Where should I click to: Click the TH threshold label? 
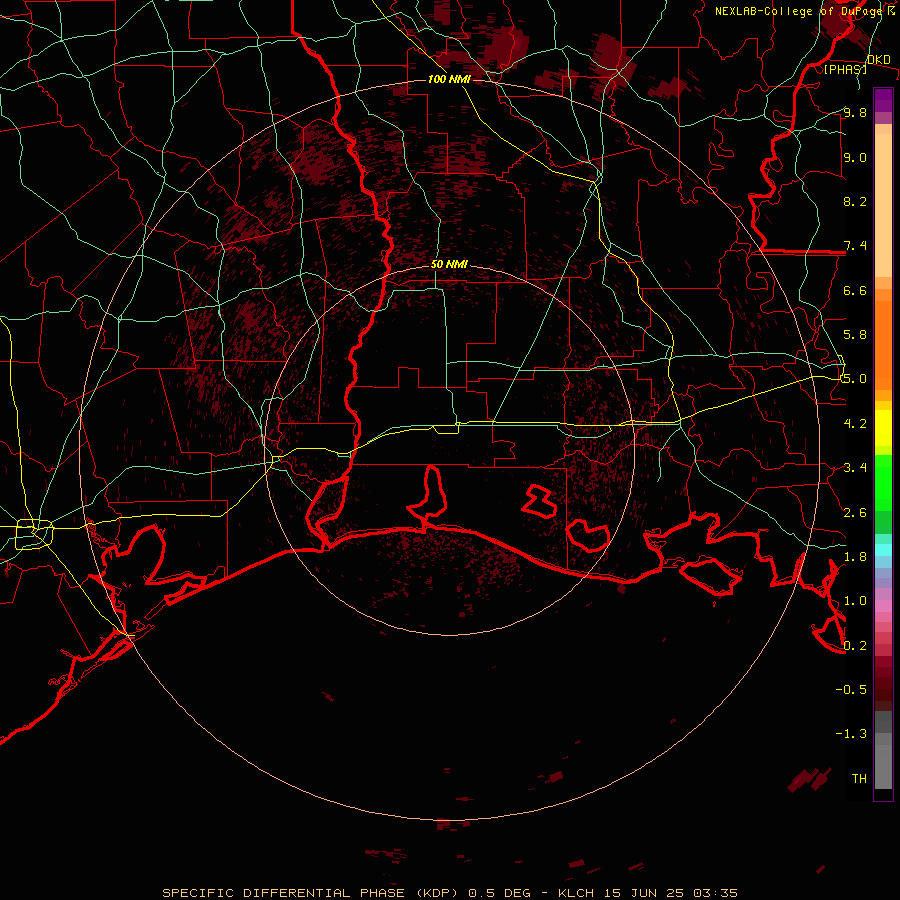(859, 779)
